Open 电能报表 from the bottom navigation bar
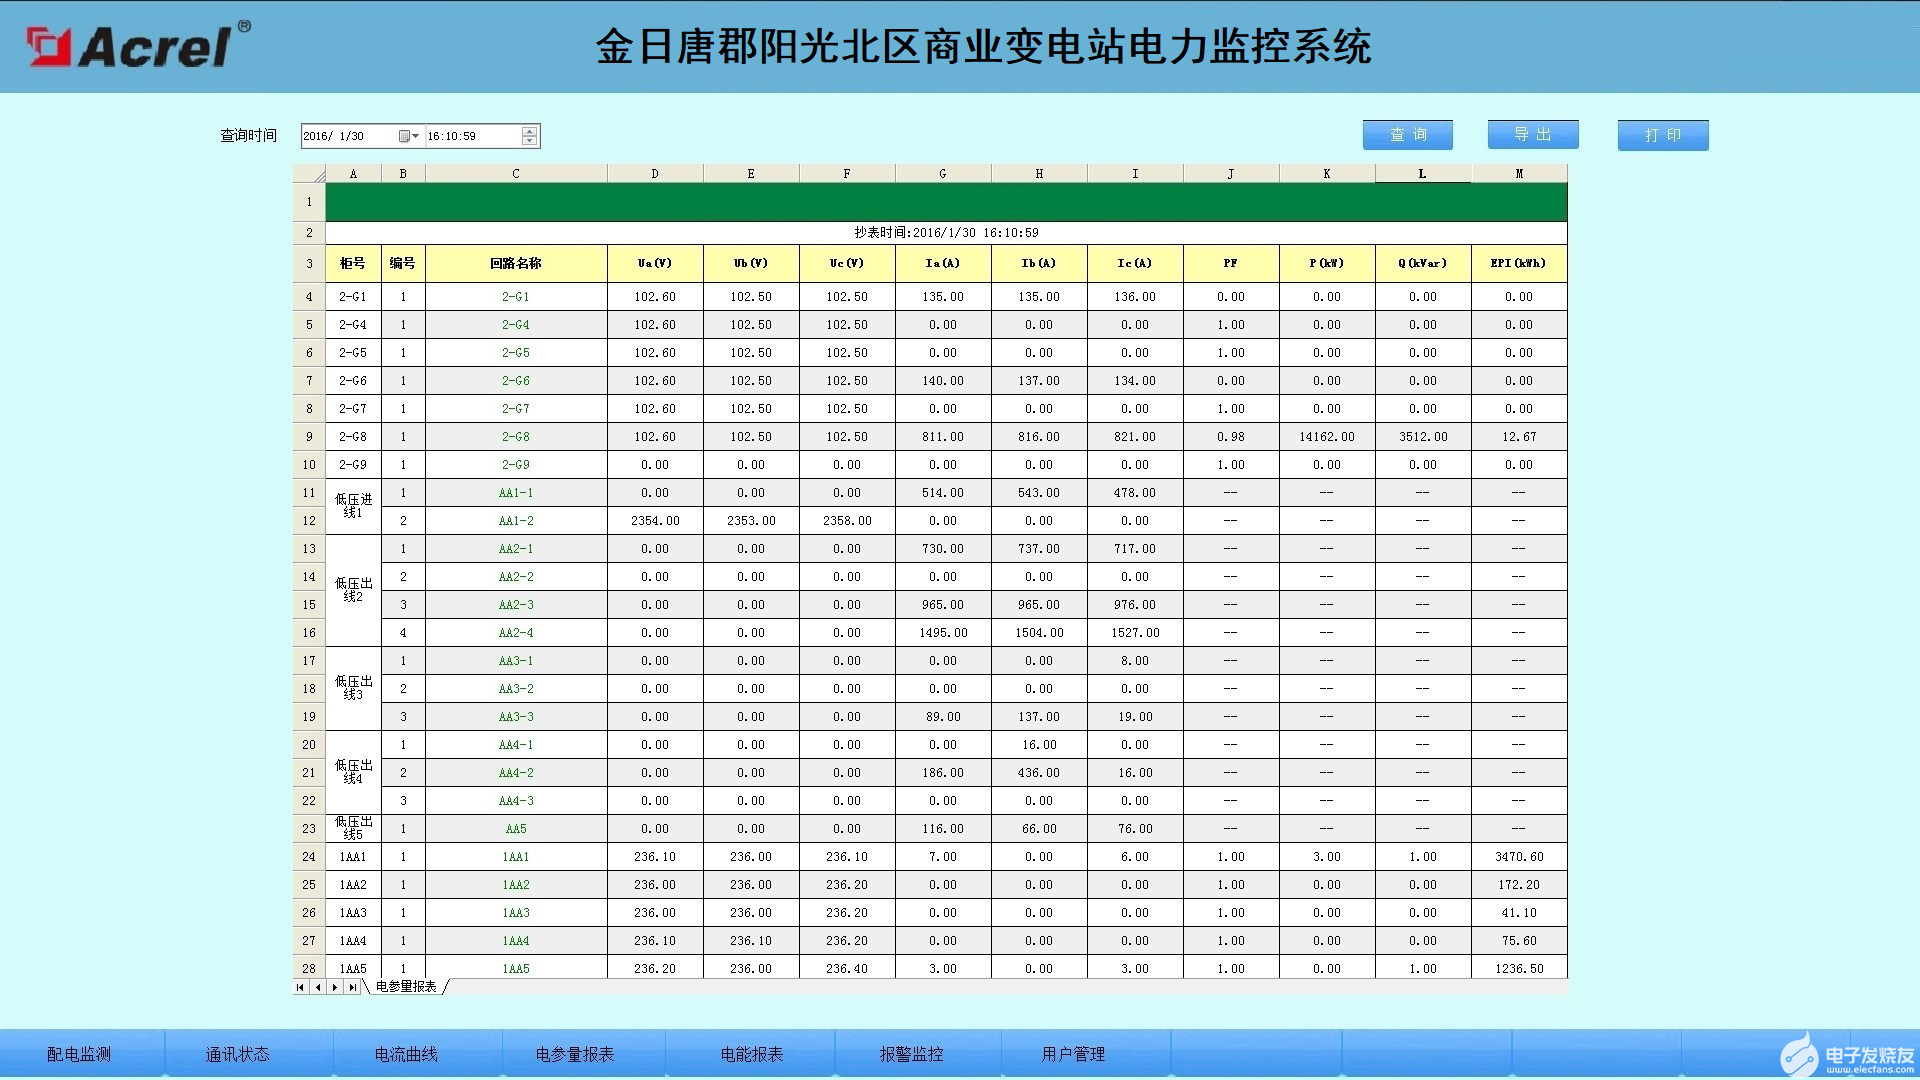 click(x=753, y=1053)
